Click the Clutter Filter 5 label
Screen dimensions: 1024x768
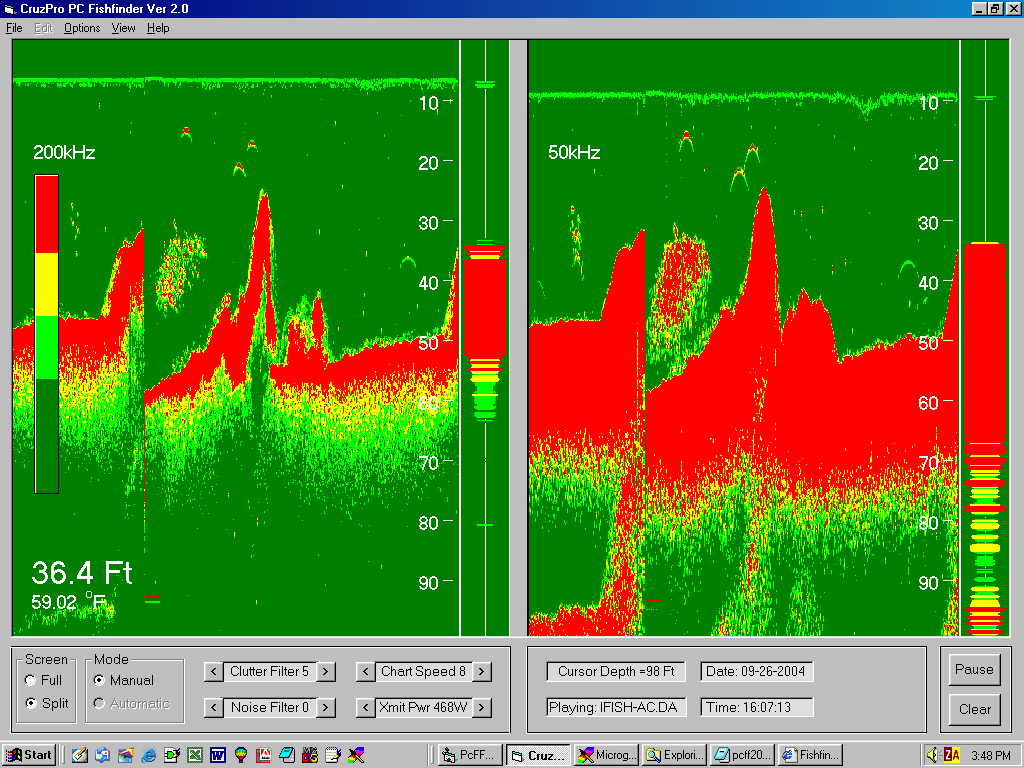click(x=269, y=671)
